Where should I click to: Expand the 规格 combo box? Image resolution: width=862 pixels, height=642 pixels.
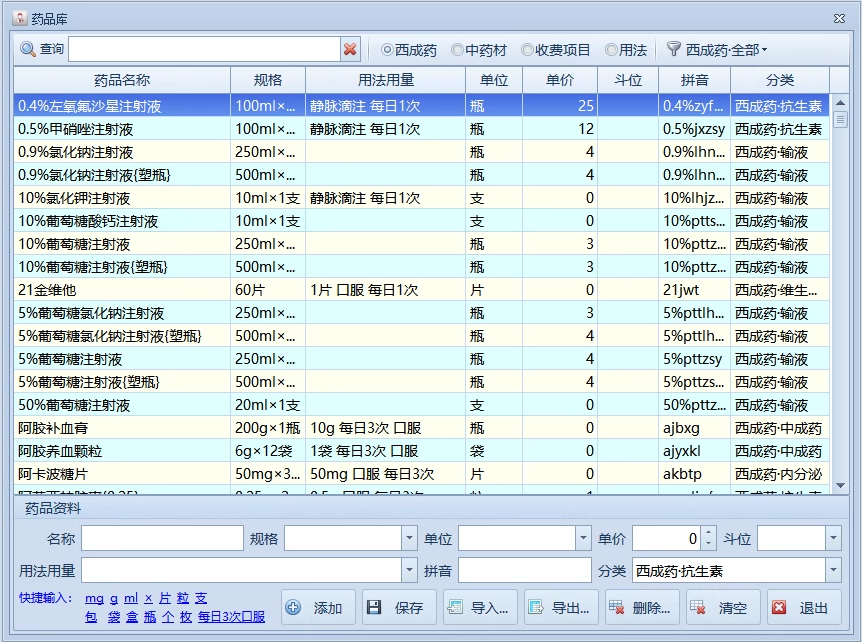pos(409,538)
